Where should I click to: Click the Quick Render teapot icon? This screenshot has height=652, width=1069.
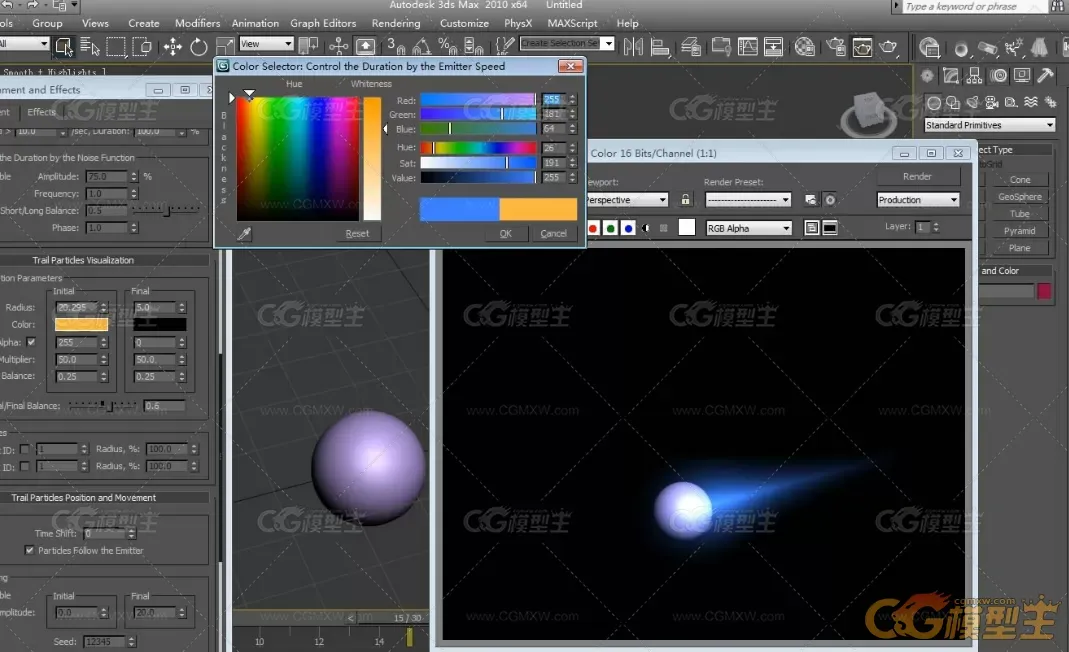(888, 46)
